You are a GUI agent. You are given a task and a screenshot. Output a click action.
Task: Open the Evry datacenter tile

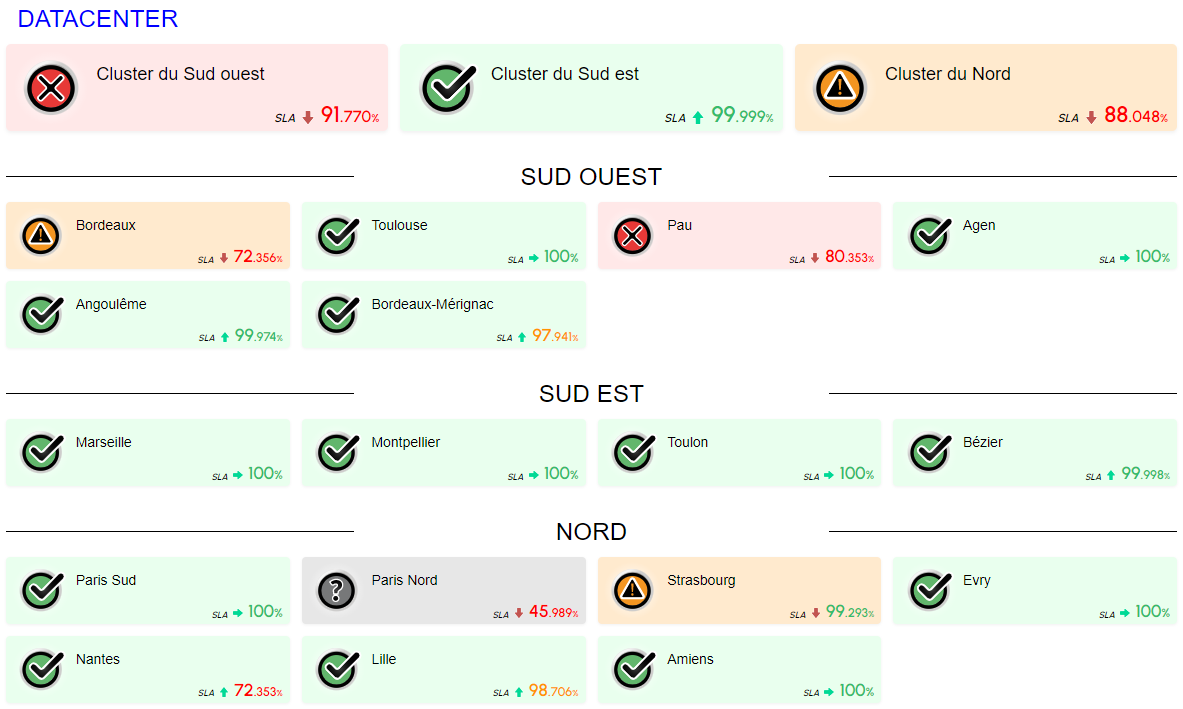tap(1034, 591)
